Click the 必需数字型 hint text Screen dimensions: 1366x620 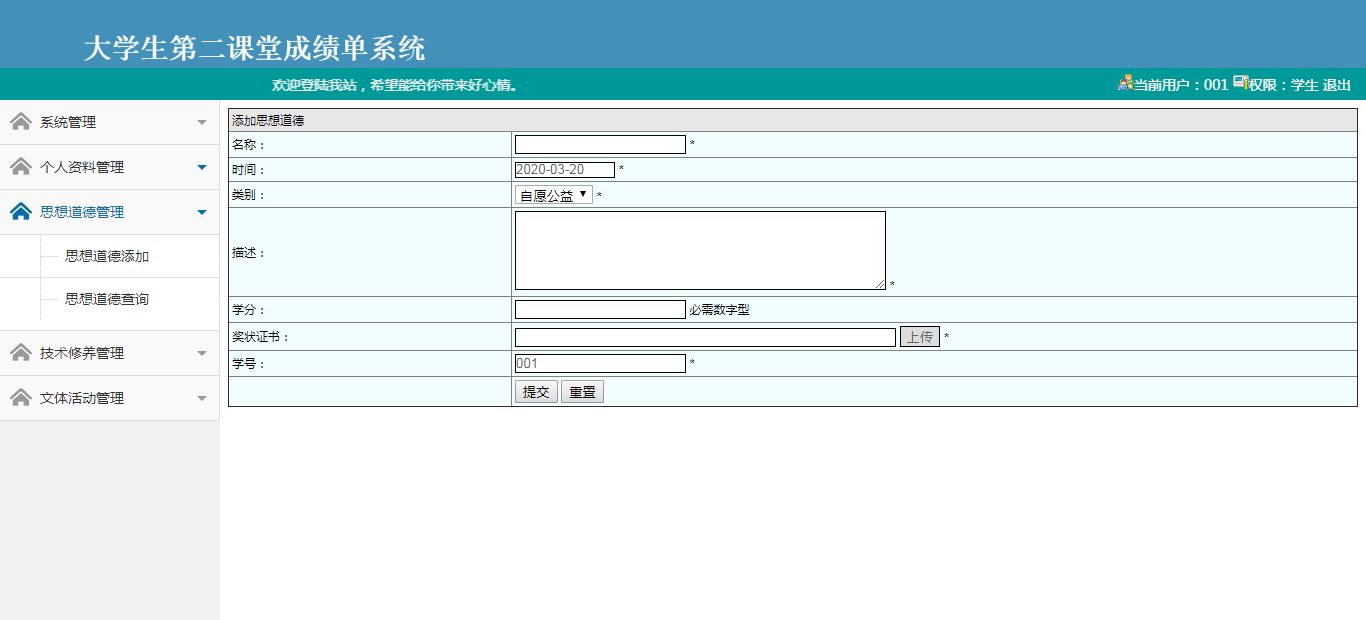point(719,310)
